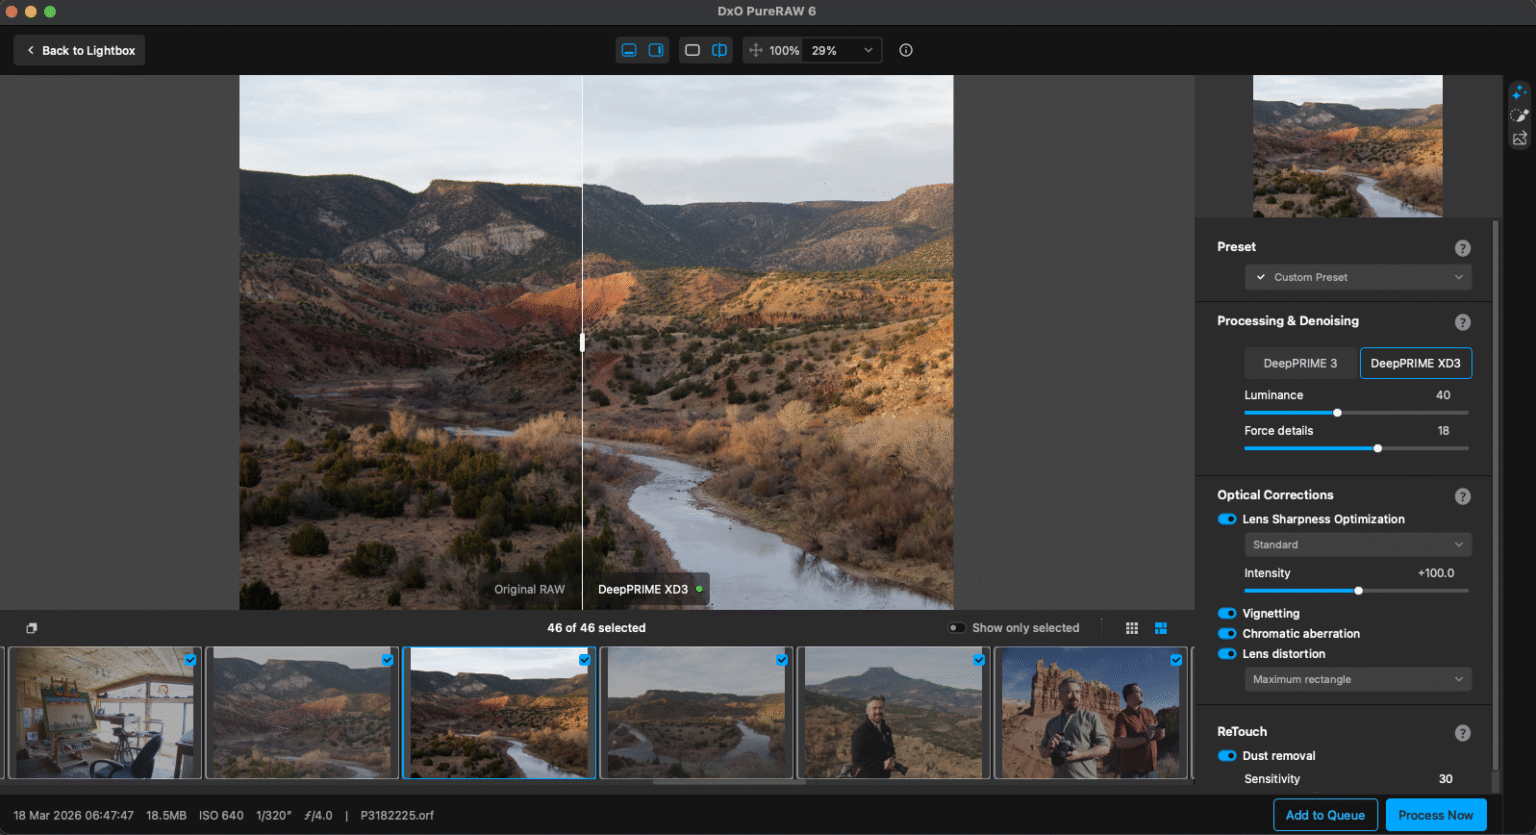Expand the Standard sharpness dropdown
The width and height of the screenshot is (1536, 835).
[x=1358, y=545]
